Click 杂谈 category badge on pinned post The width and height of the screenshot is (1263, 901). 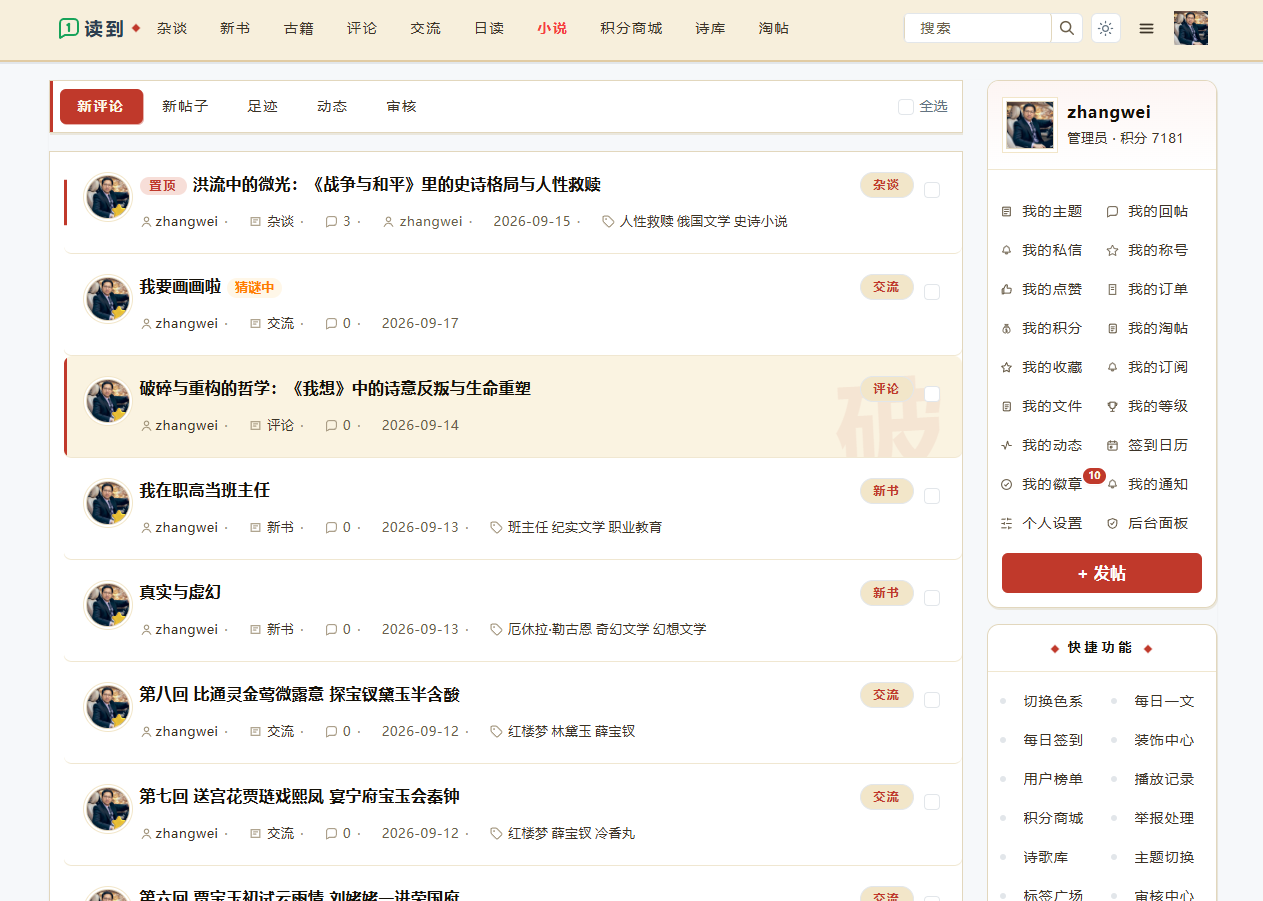[x=886, y=185]
